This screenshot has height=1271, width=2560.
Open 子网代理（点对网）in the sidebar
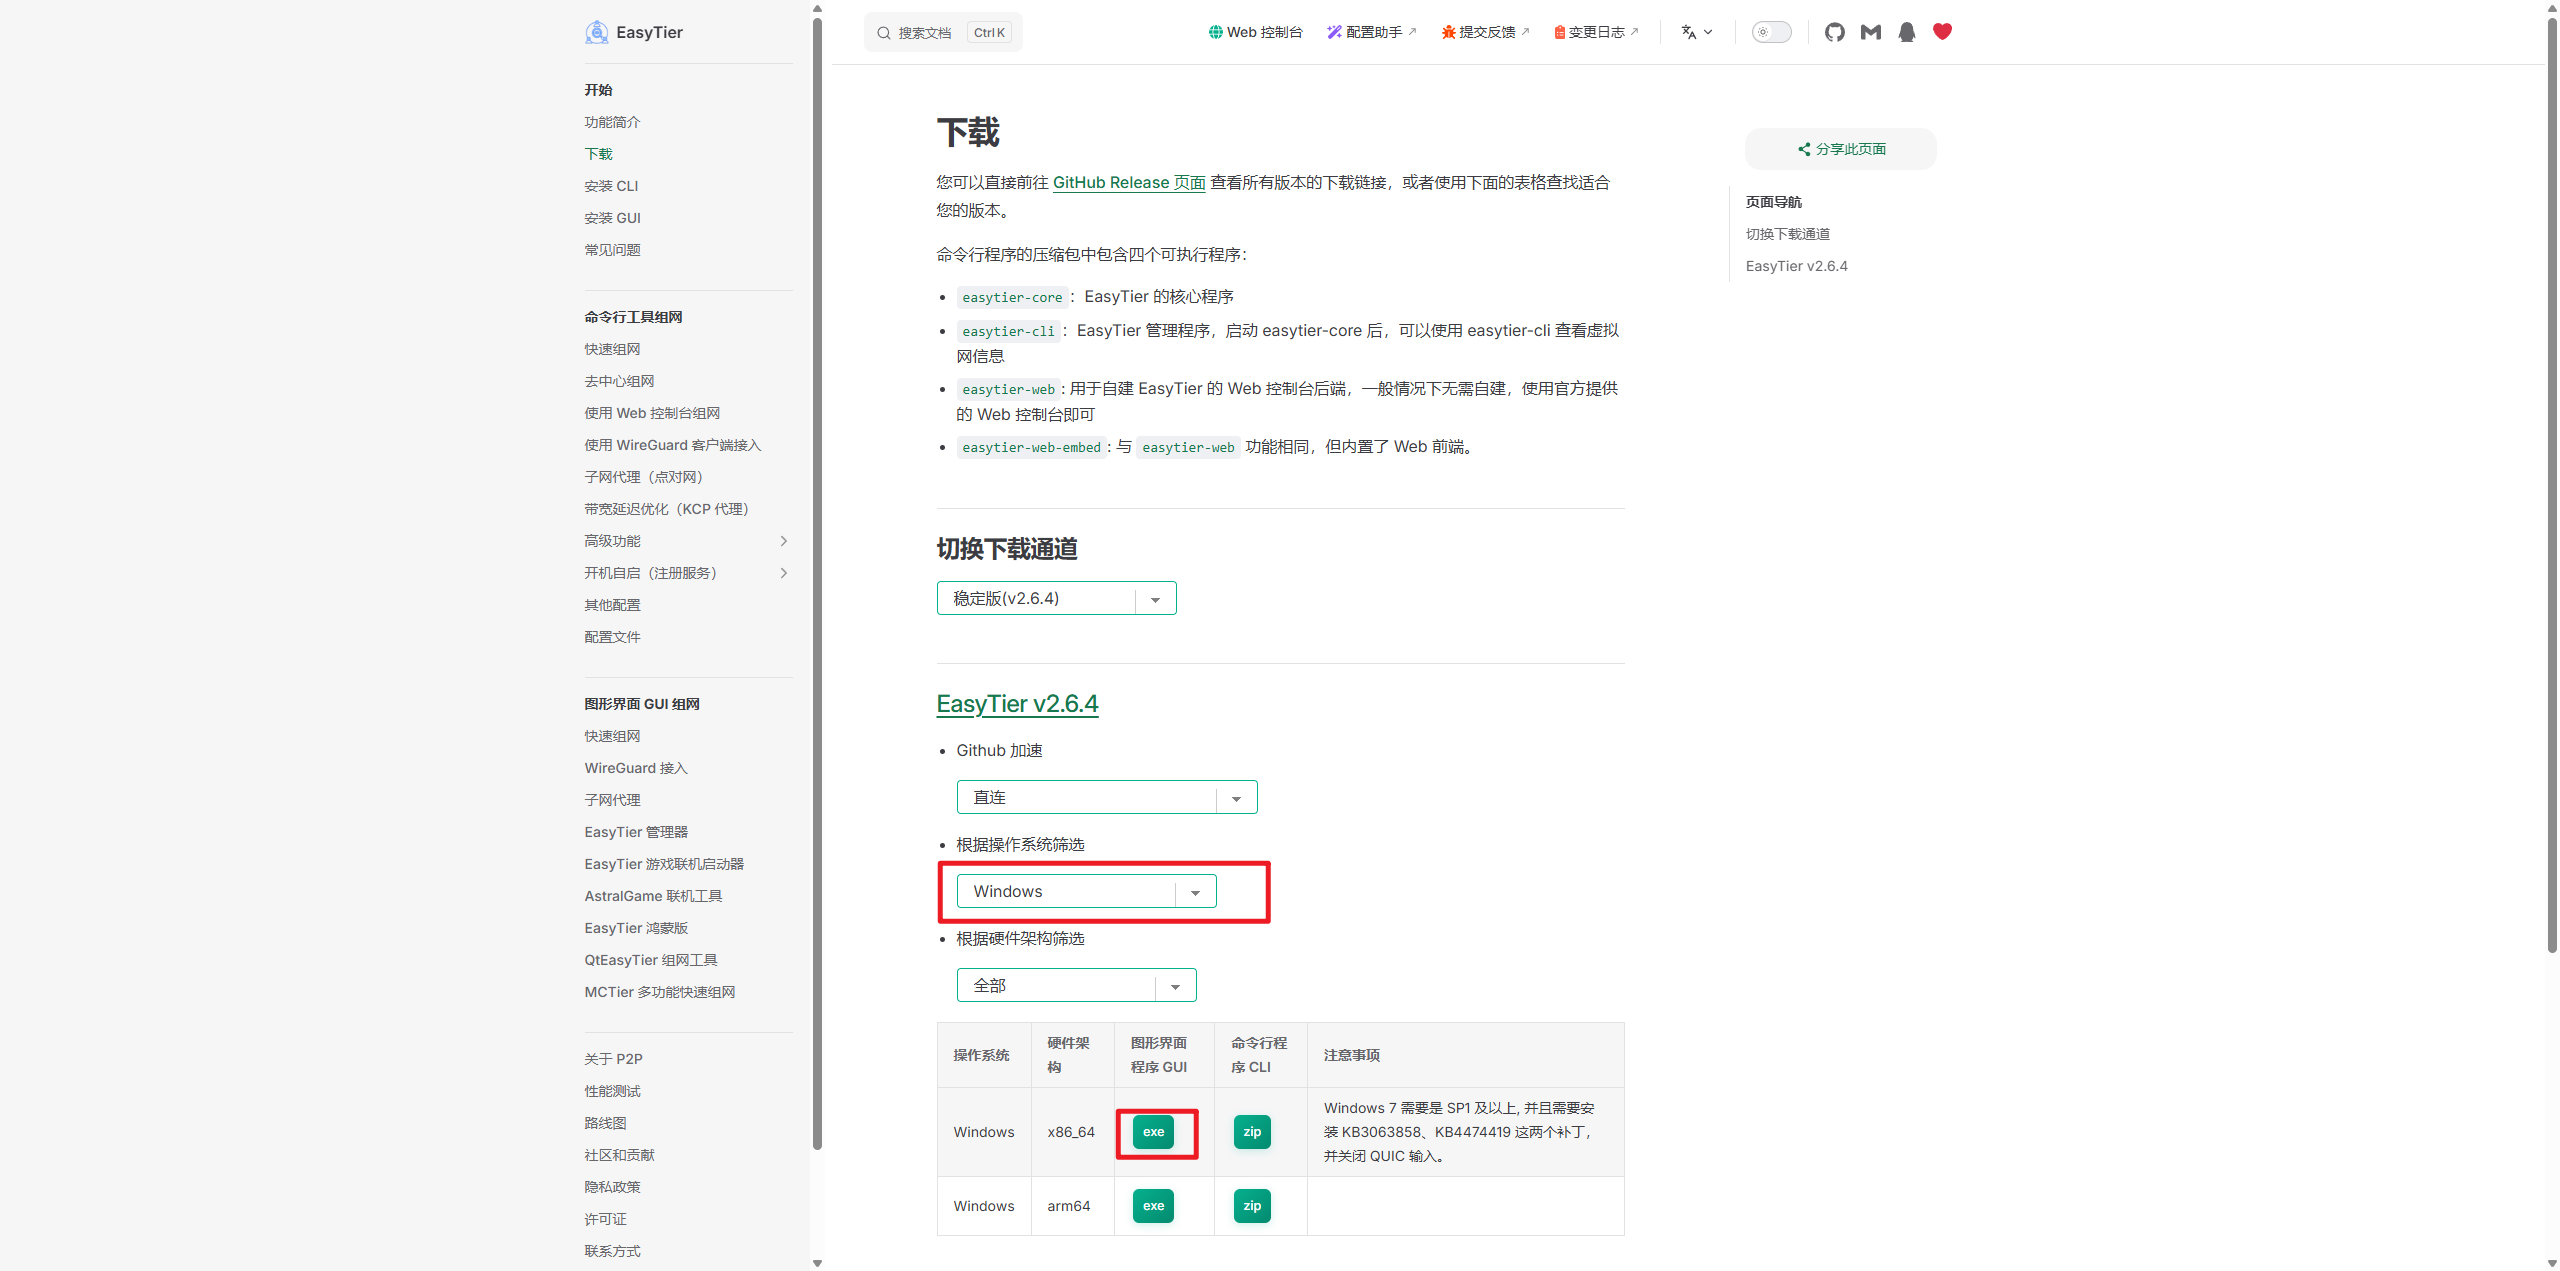[x=644, y=477]
